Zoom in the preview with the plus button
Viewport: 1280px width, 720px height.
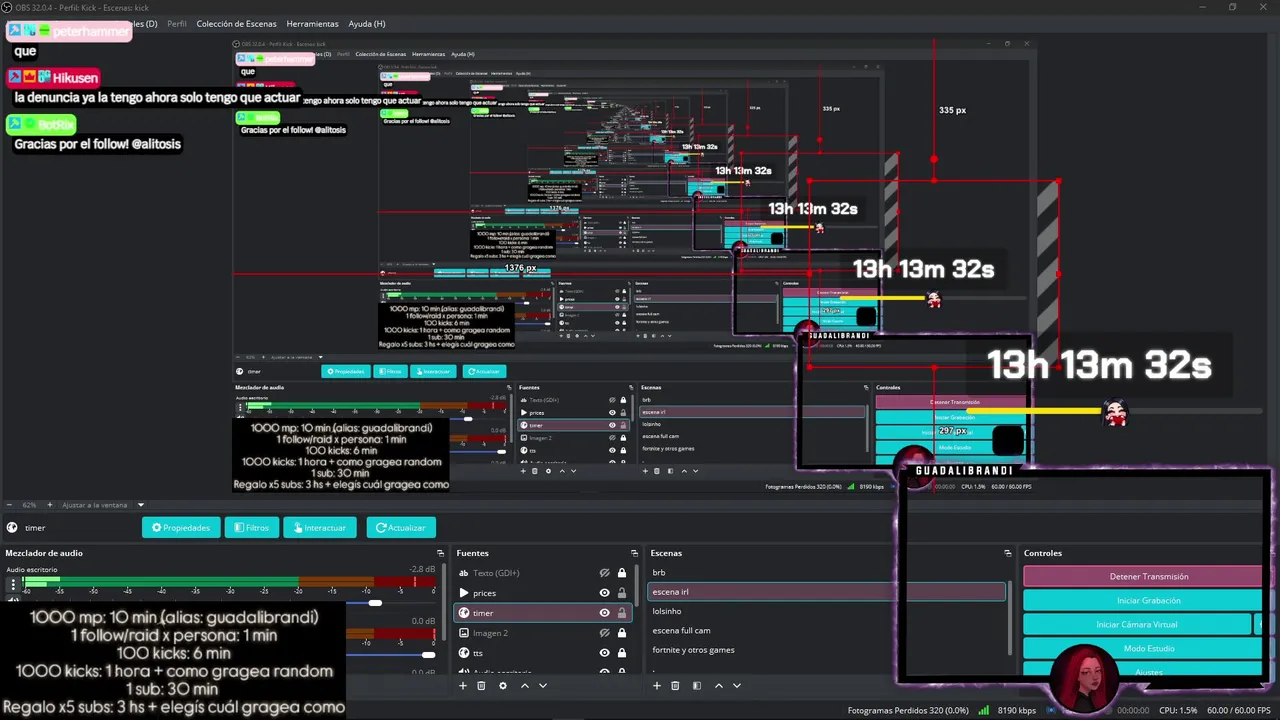[52, 505]
